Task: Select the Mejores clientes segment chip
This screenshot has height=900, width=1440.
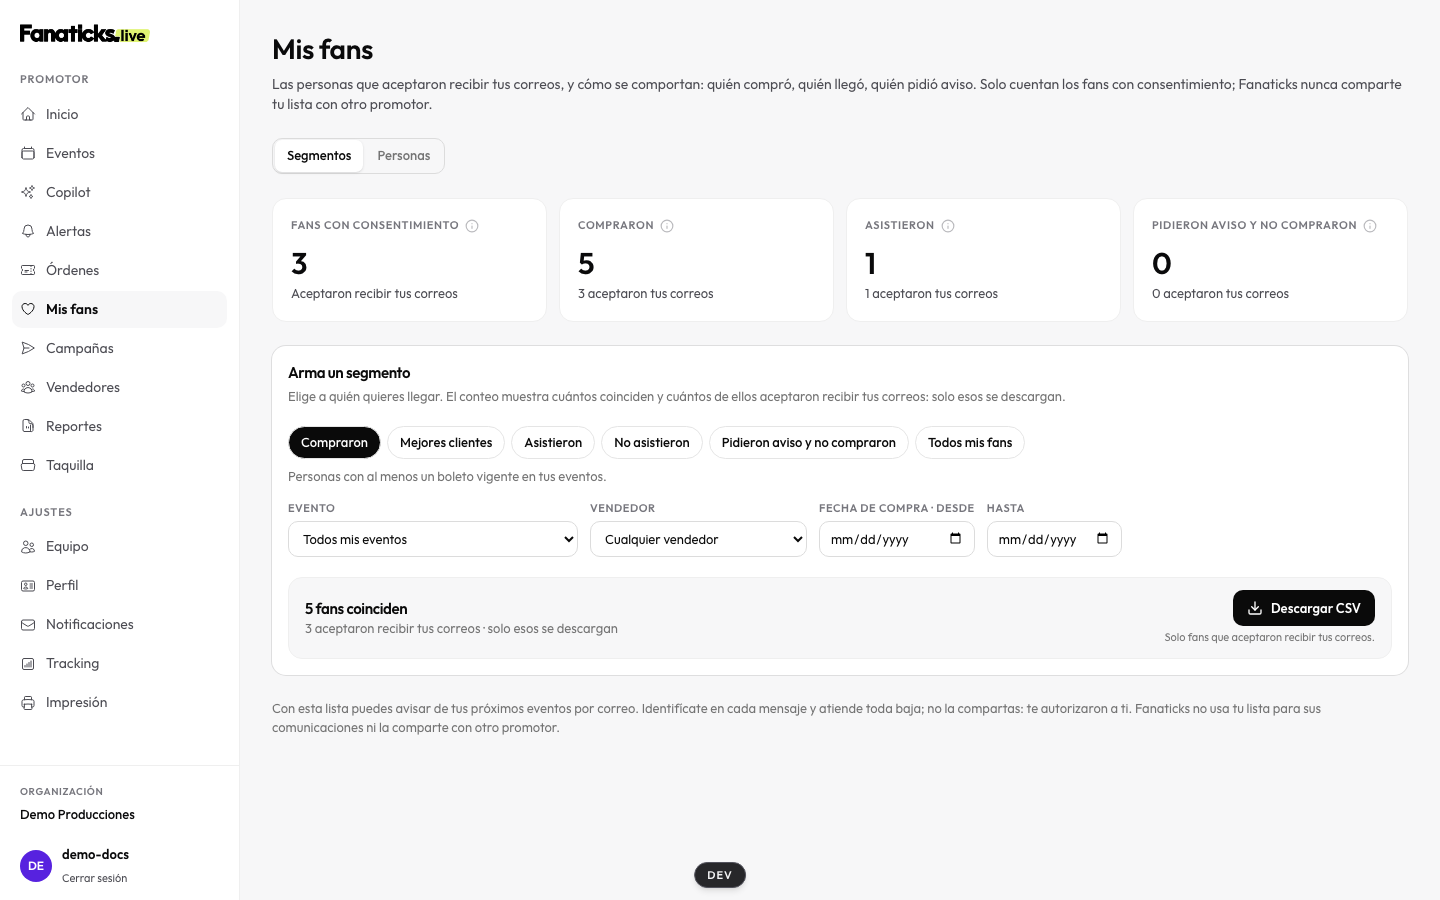Action: coord(446,443)
